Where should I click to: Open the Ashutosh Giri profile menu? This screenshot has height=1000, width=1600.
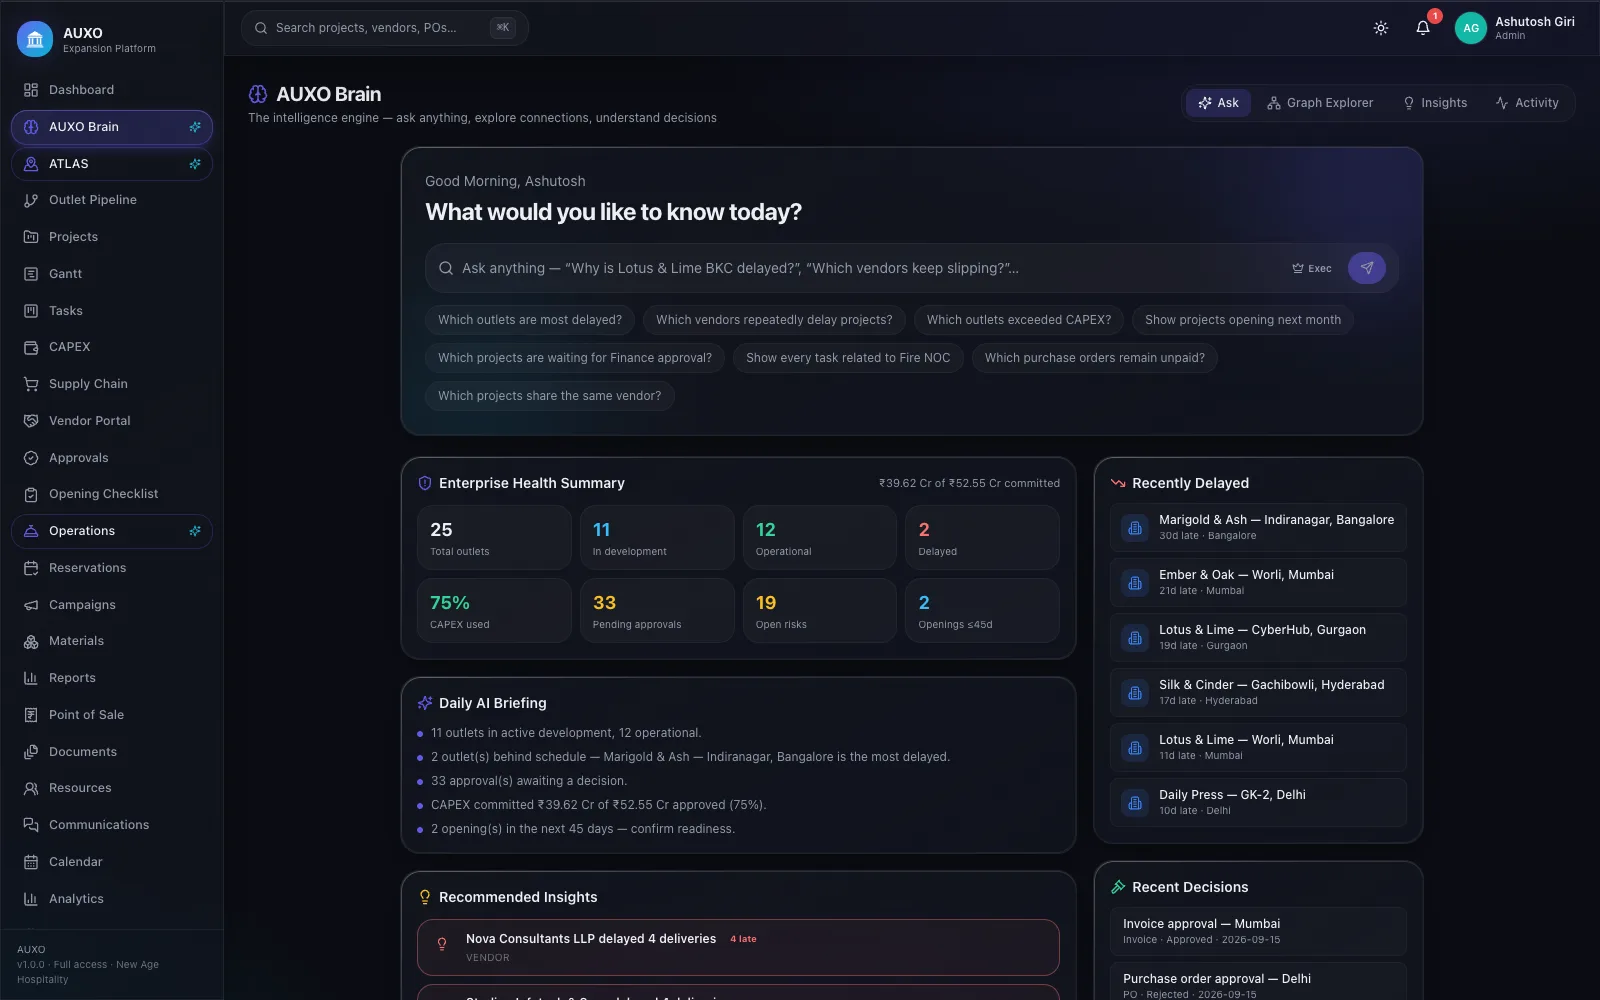click(1515, 28)
